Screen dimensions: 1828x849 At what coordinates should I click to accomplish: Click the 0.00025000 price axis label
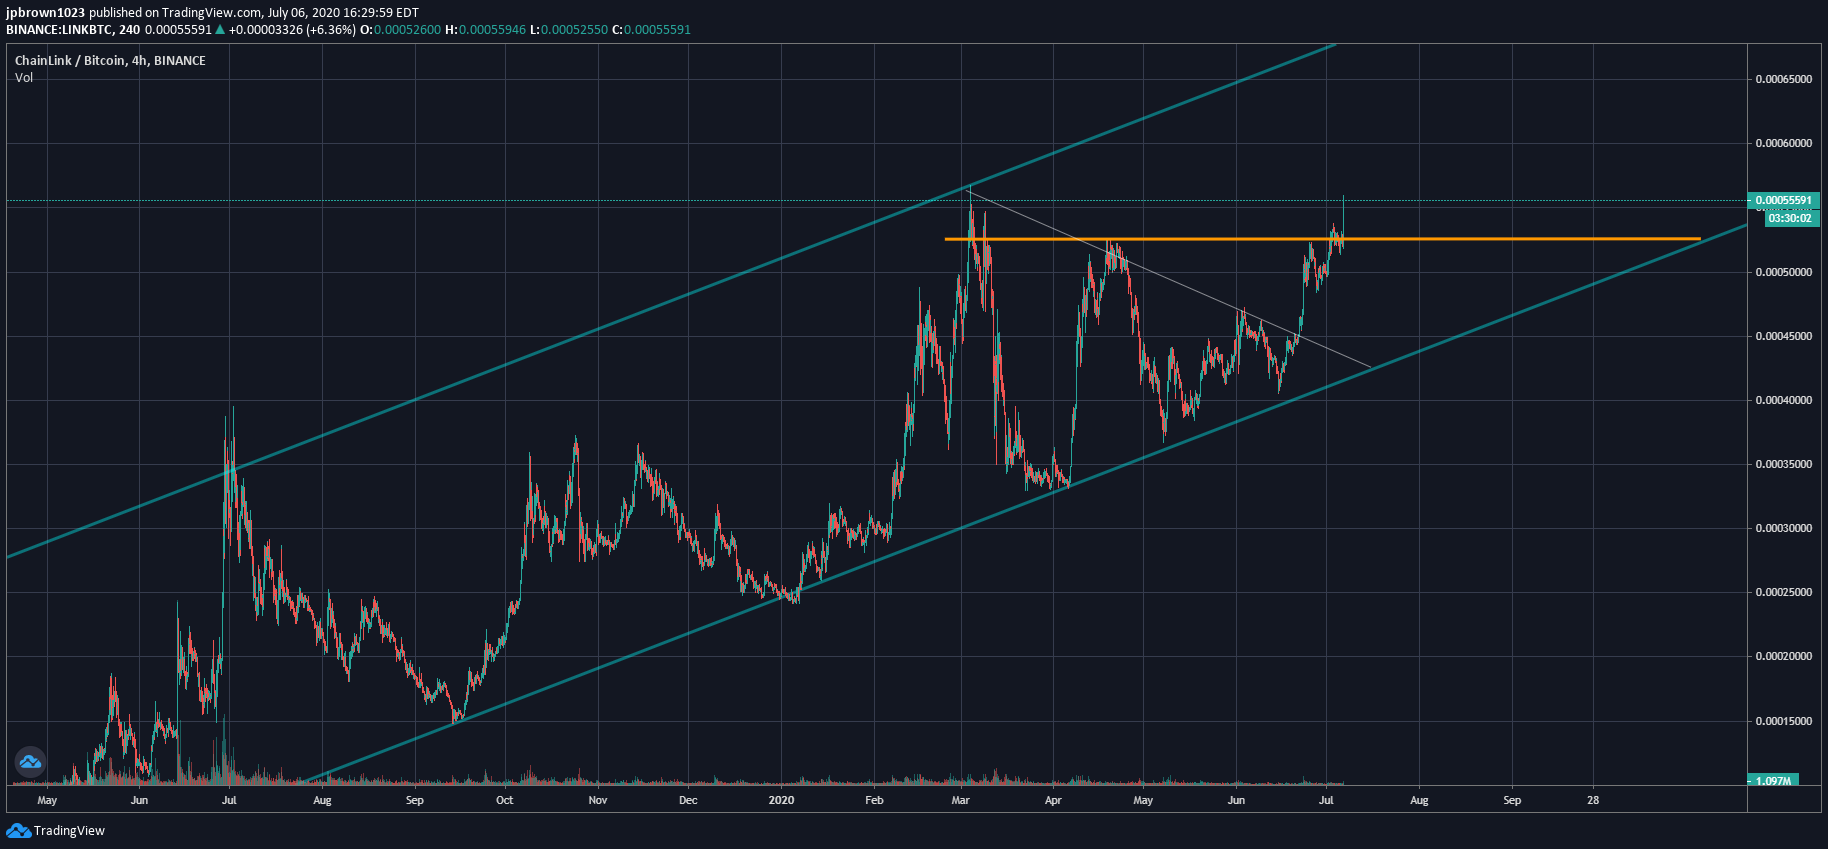click(x=1783, y=592)
